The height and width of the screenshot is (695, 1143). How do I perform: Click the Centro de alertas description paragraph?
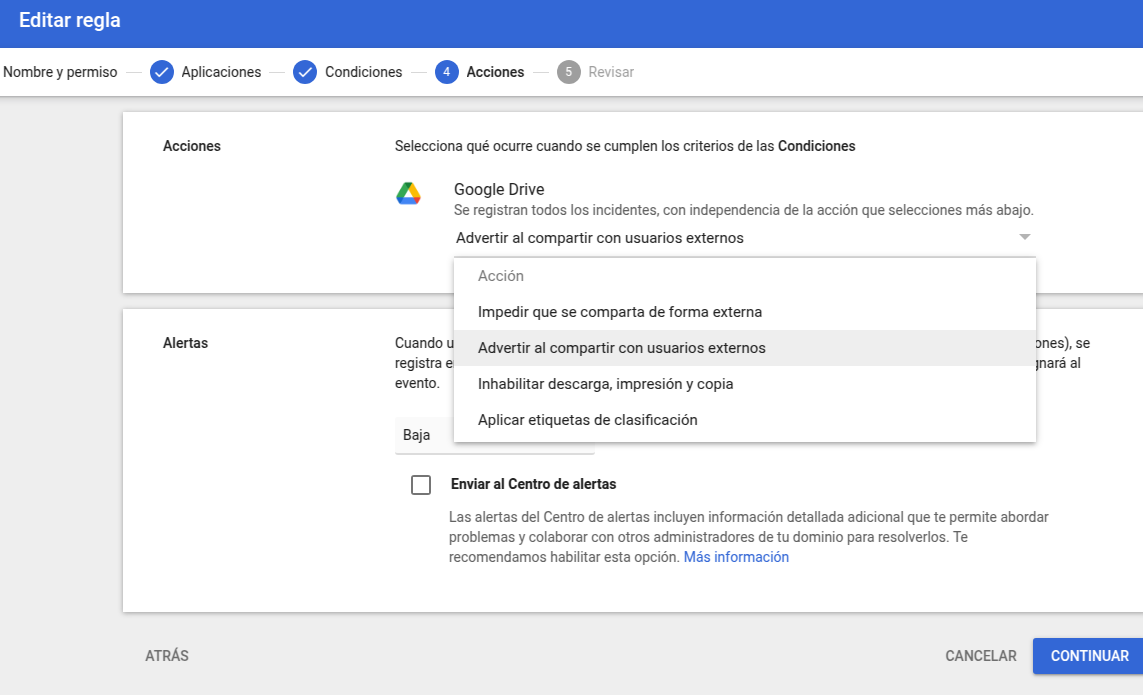pos(749,537)
